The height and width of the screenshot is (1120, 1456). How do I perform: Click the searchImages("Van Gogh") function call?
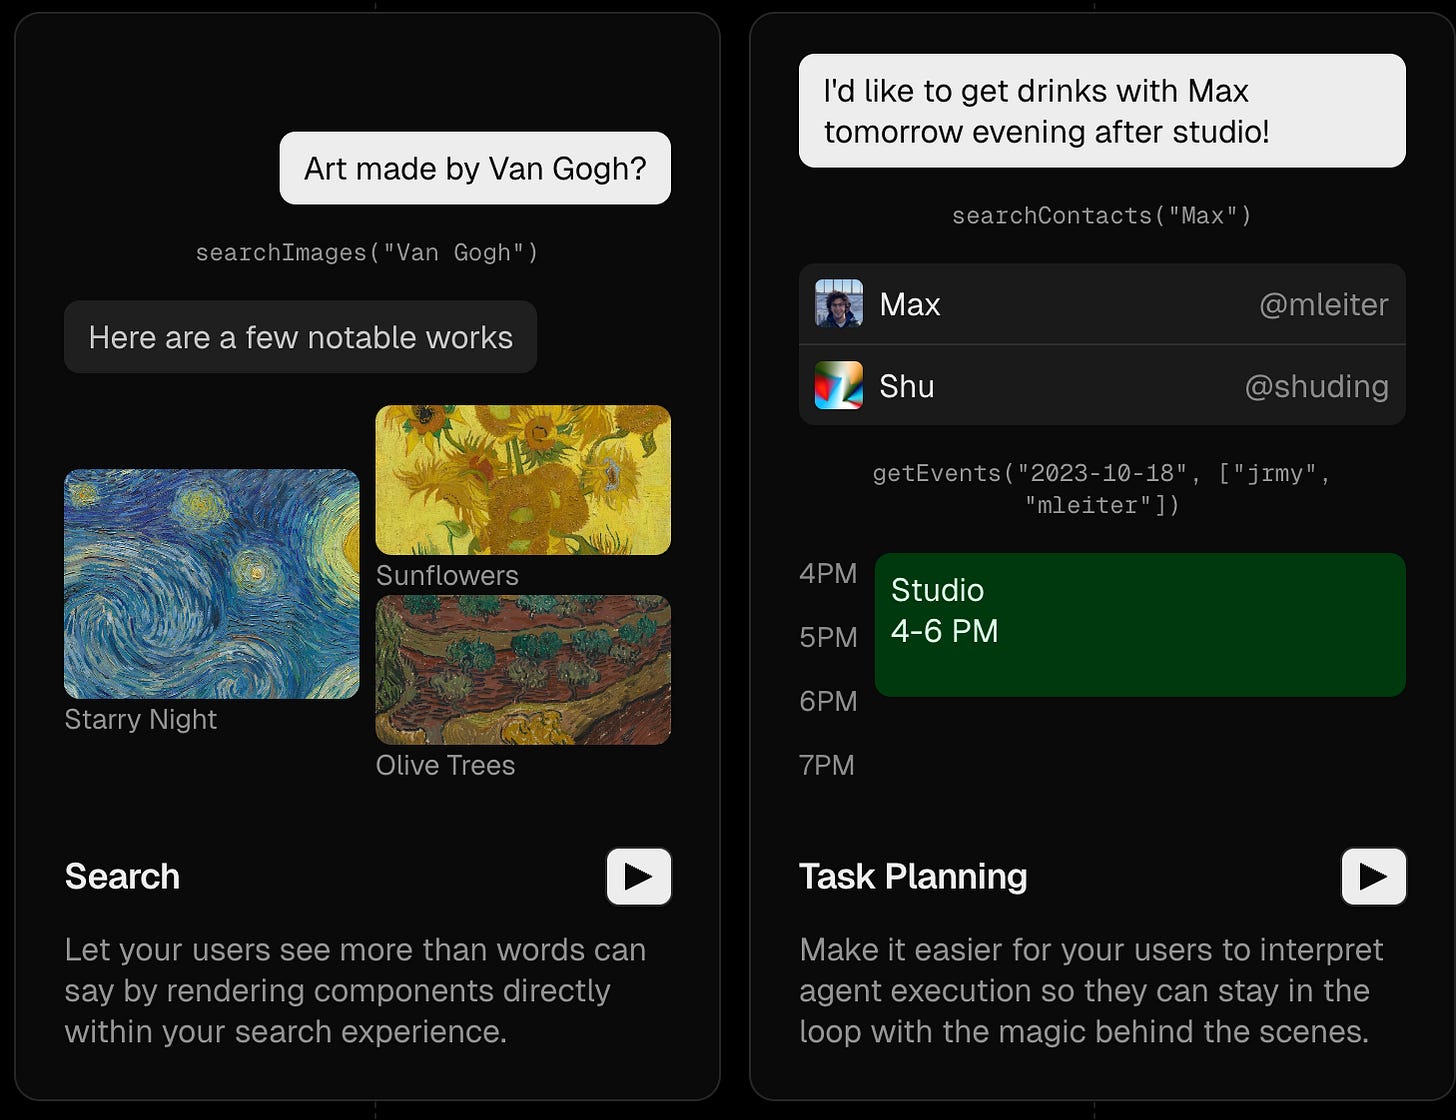(367, 252)
